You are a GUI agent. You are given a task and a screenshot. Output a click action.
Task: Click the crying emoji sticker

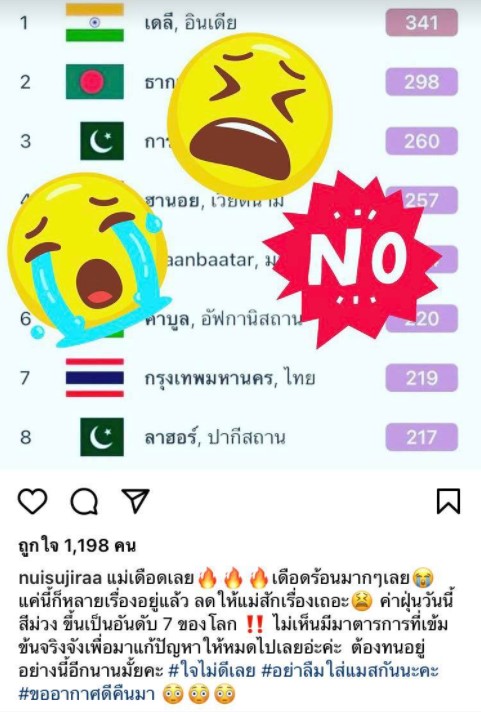pos(89,260)
